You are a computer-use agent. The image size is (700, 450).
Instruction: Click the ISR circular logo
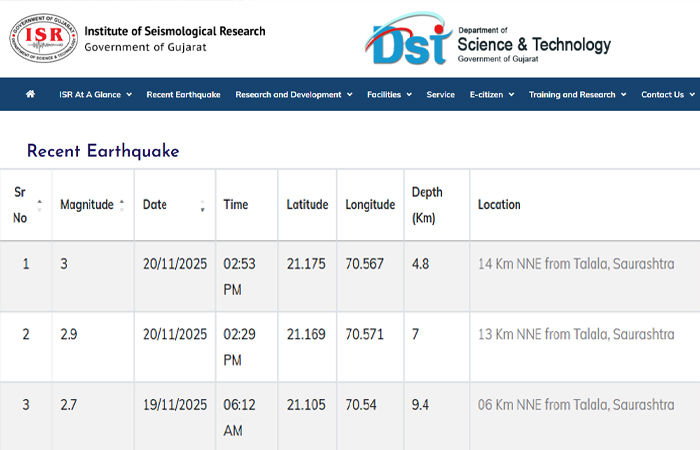point(43,38)
